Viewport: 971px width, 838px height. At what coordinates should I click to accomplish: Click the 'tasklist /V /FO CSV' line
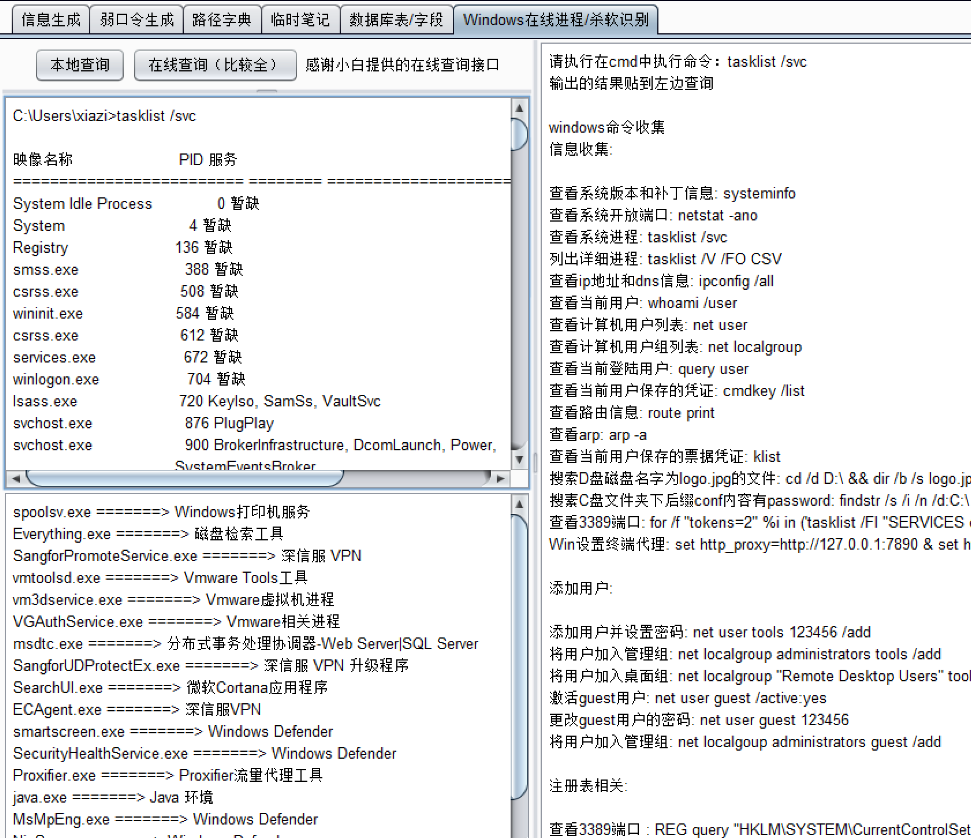[x=666, y=259]
